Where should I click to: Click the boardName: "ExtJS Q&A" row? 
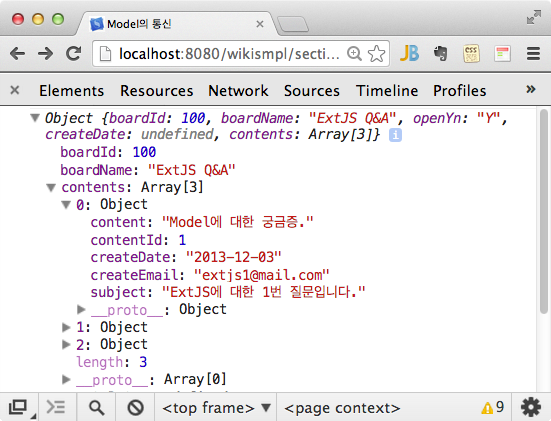click(148, 170)
